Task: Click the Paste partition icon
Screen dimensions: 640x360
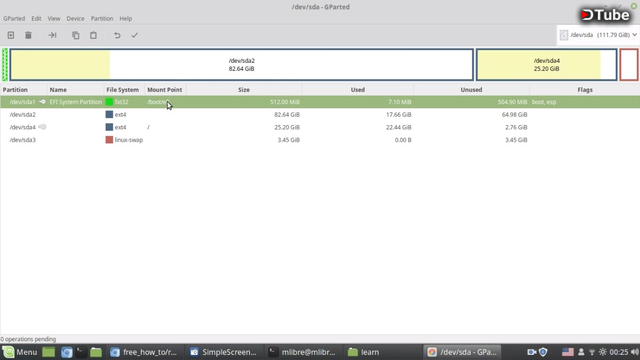Action: tap(93, 35)
